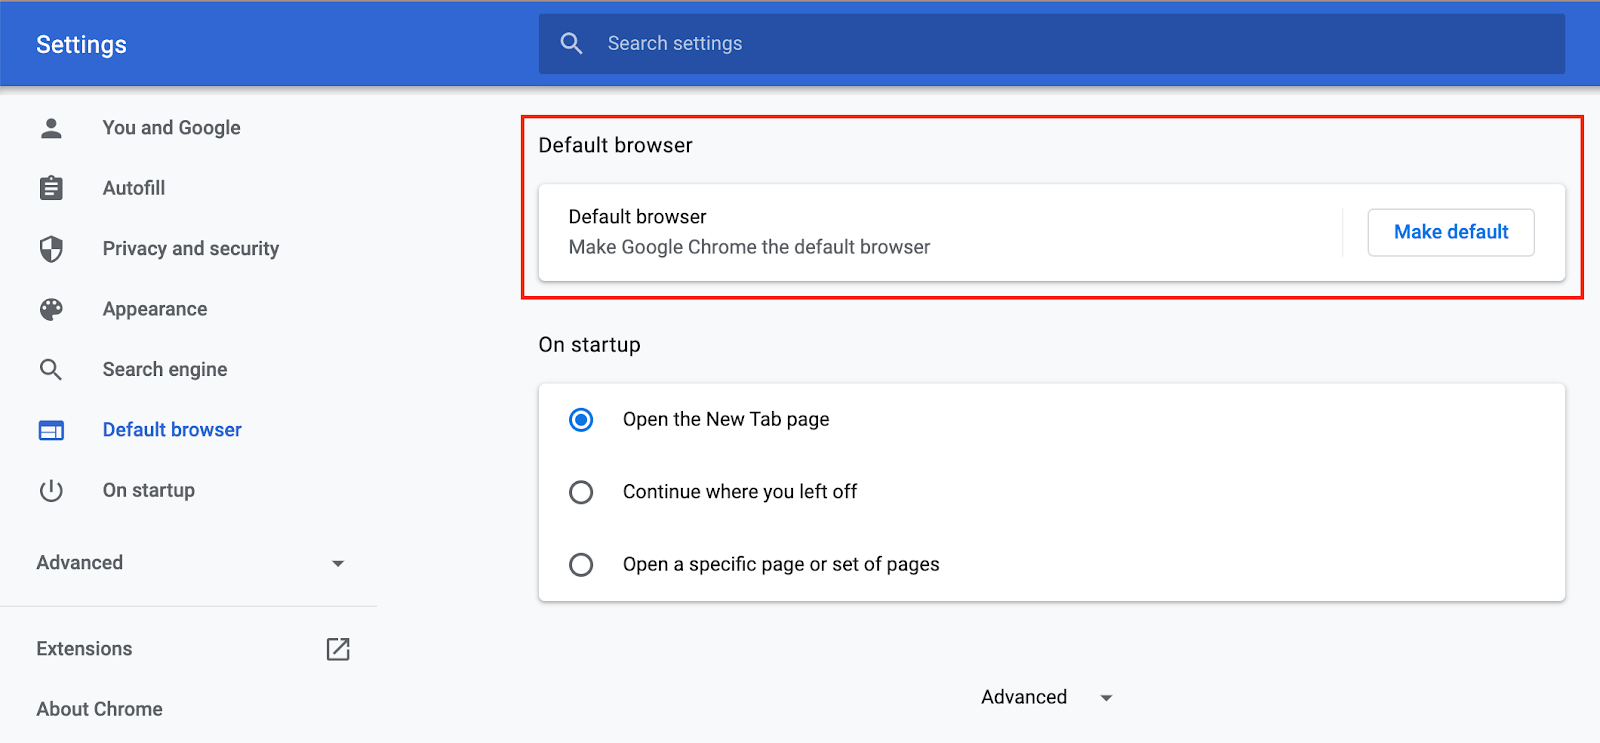Viewport: 1600px width, 743px height.
Task: Click the person icon beside You and Google
Action: click(51, 128)
